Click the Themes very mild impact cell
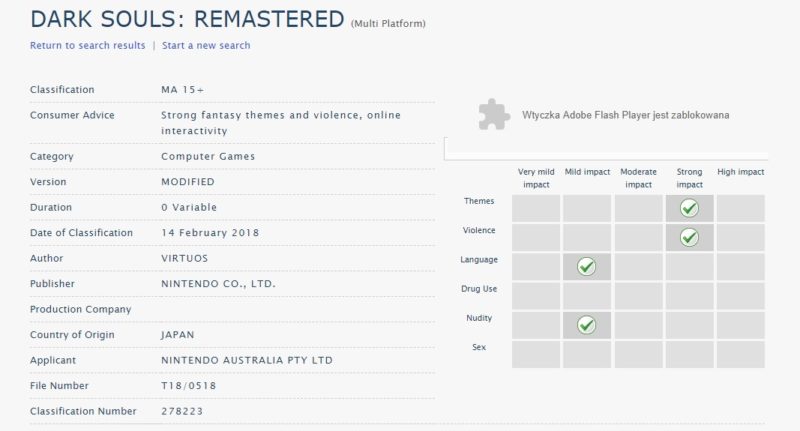 coord(536,208)
